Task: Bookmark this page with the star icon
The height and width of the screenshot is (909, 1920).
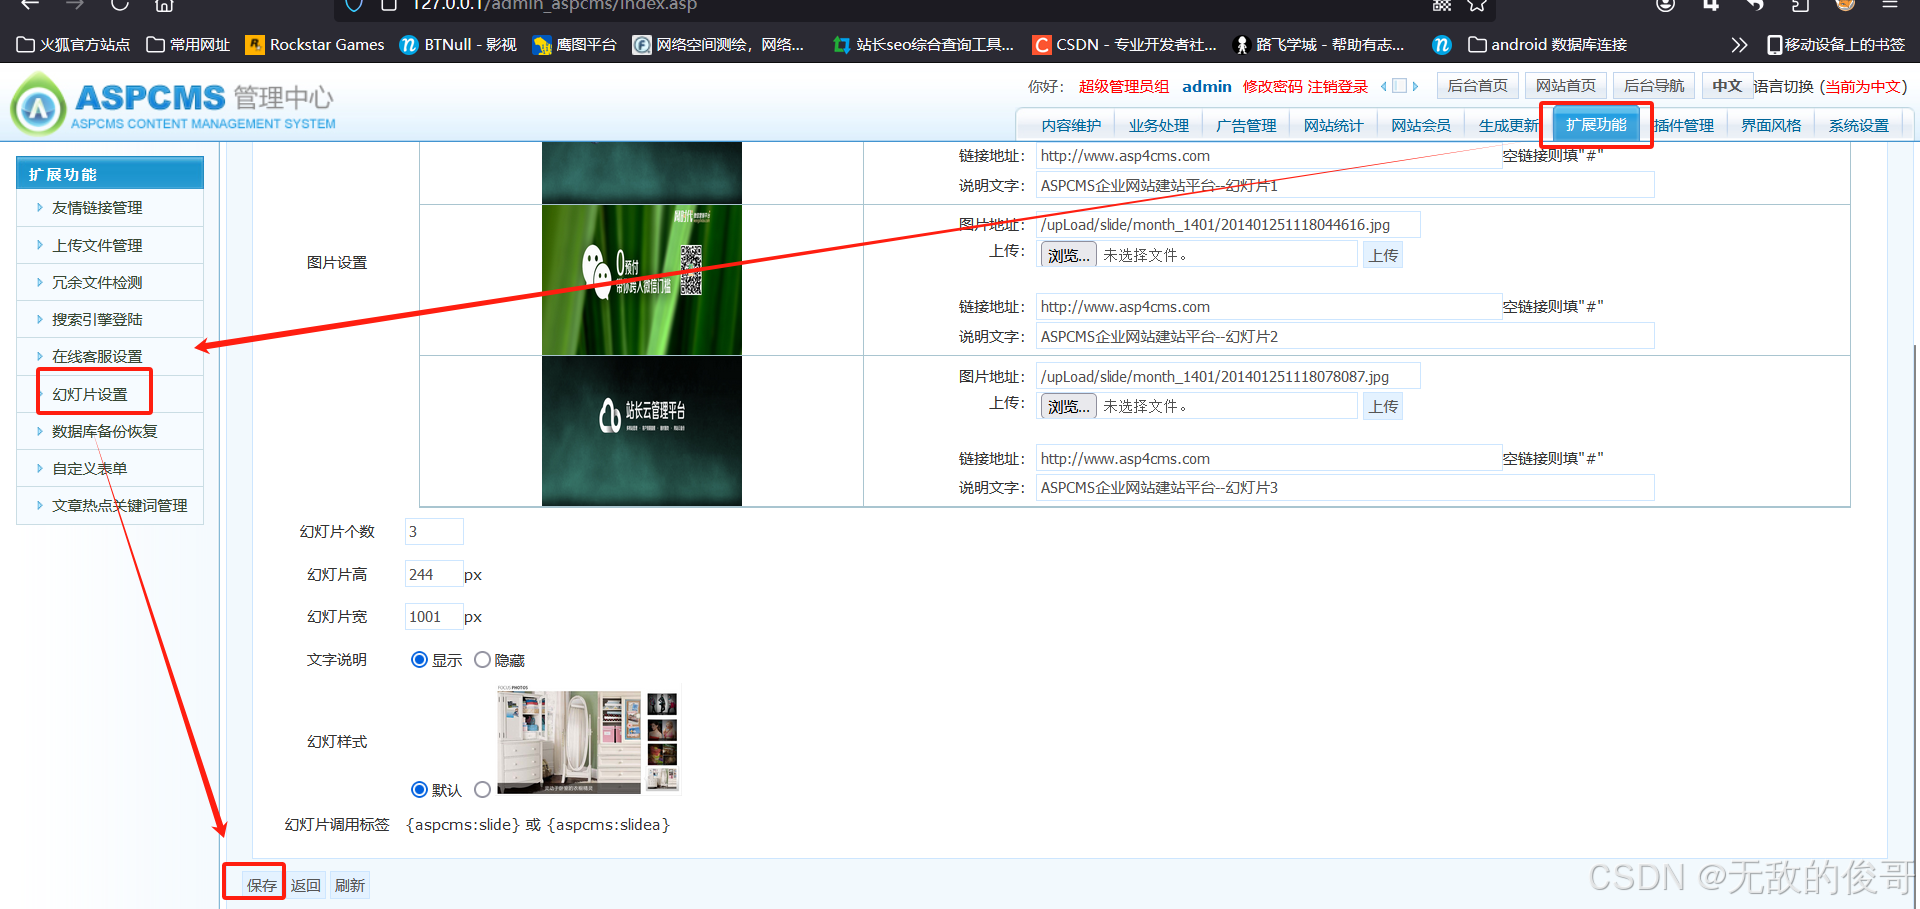Action: click(x=1476, y=6)
